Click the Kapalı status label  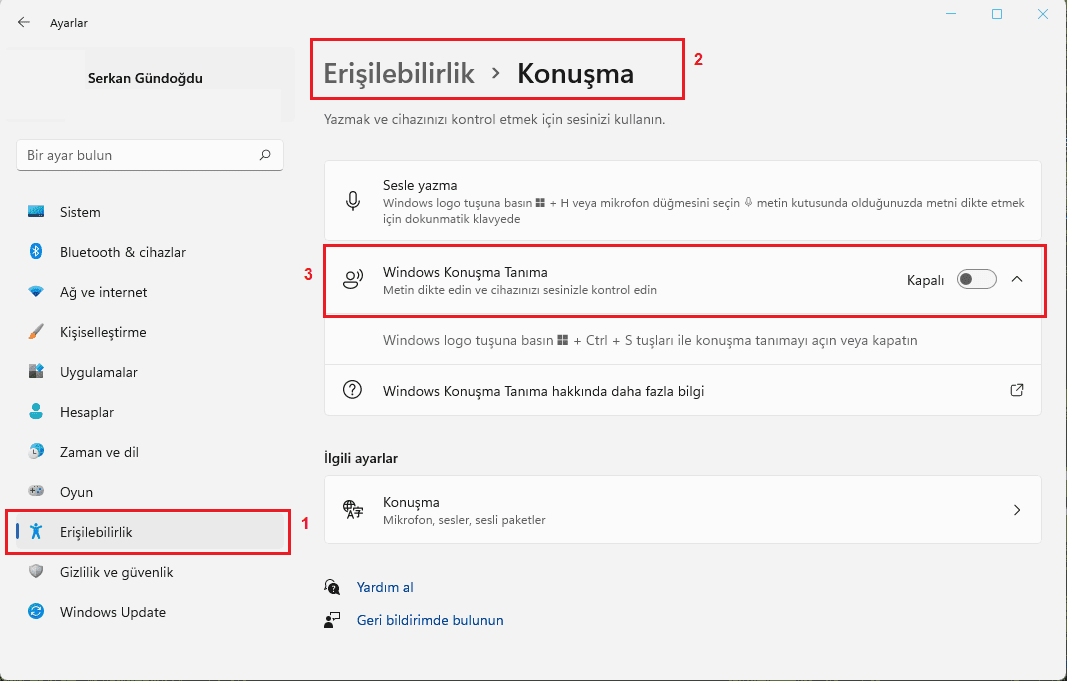(925, 280)
